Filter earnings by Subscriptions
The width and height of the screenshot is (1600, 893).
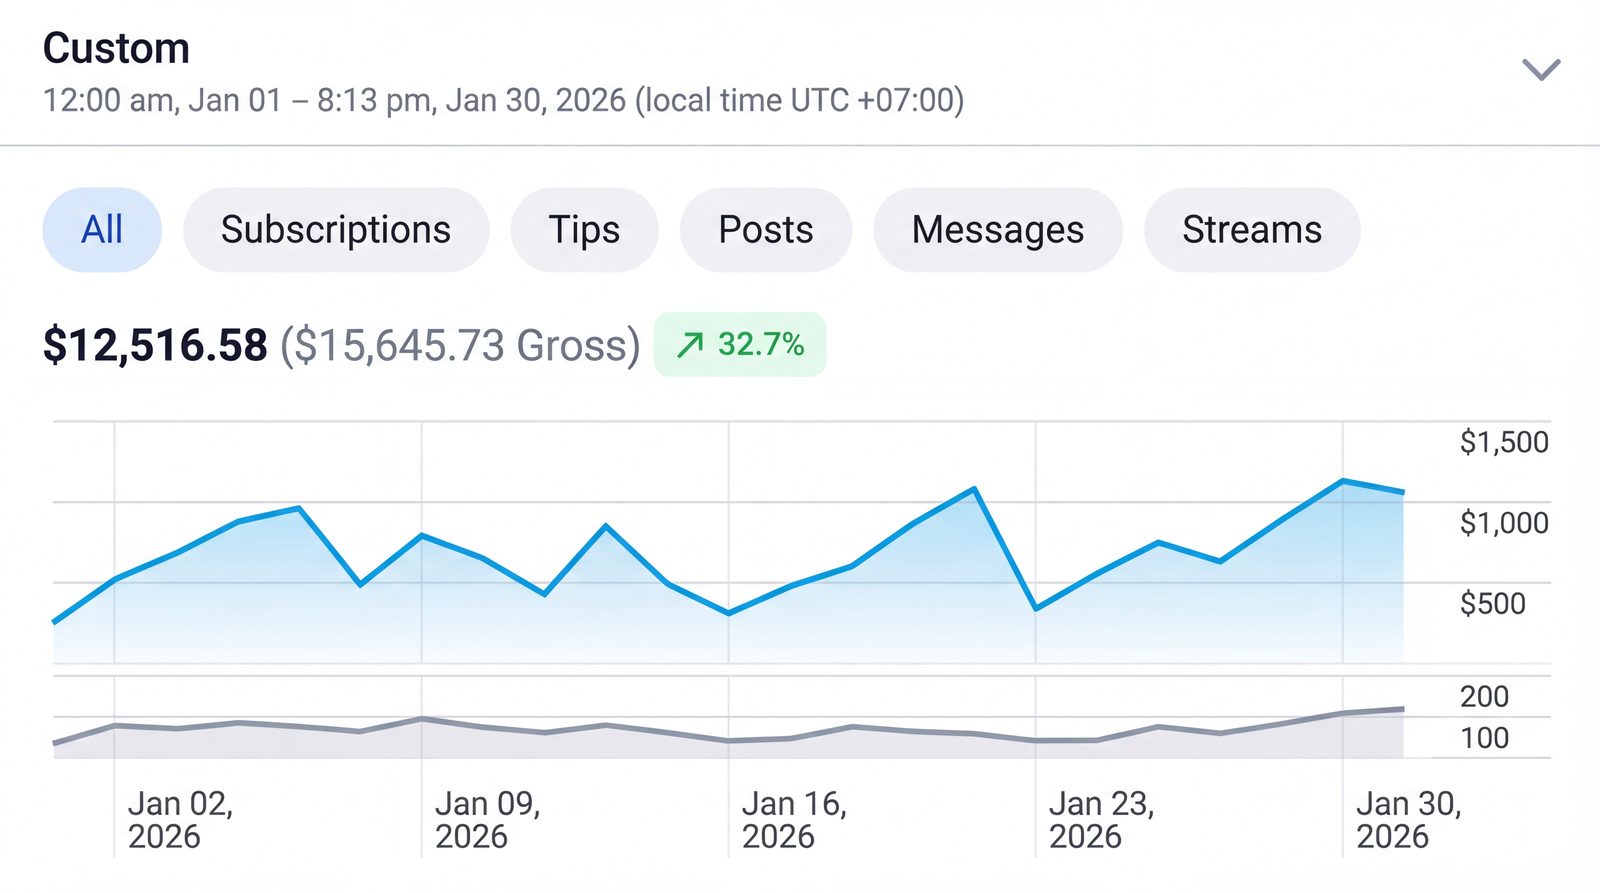336,230
